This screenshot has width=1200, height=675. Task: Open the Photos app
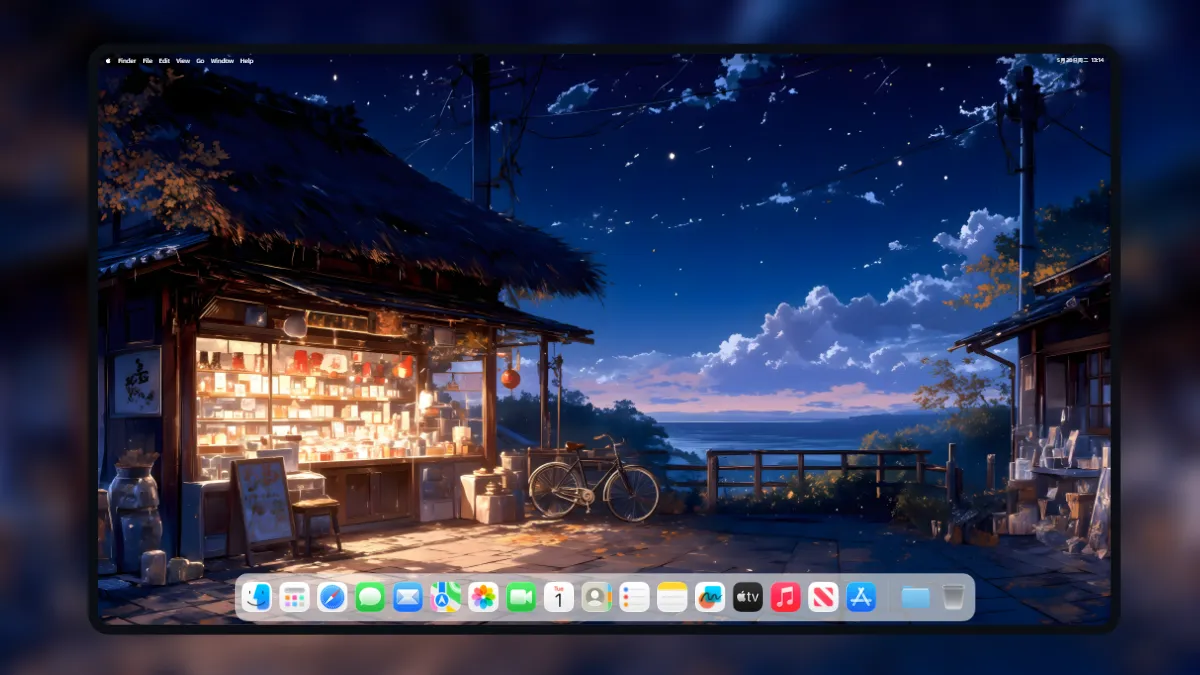tap(483, 597)
